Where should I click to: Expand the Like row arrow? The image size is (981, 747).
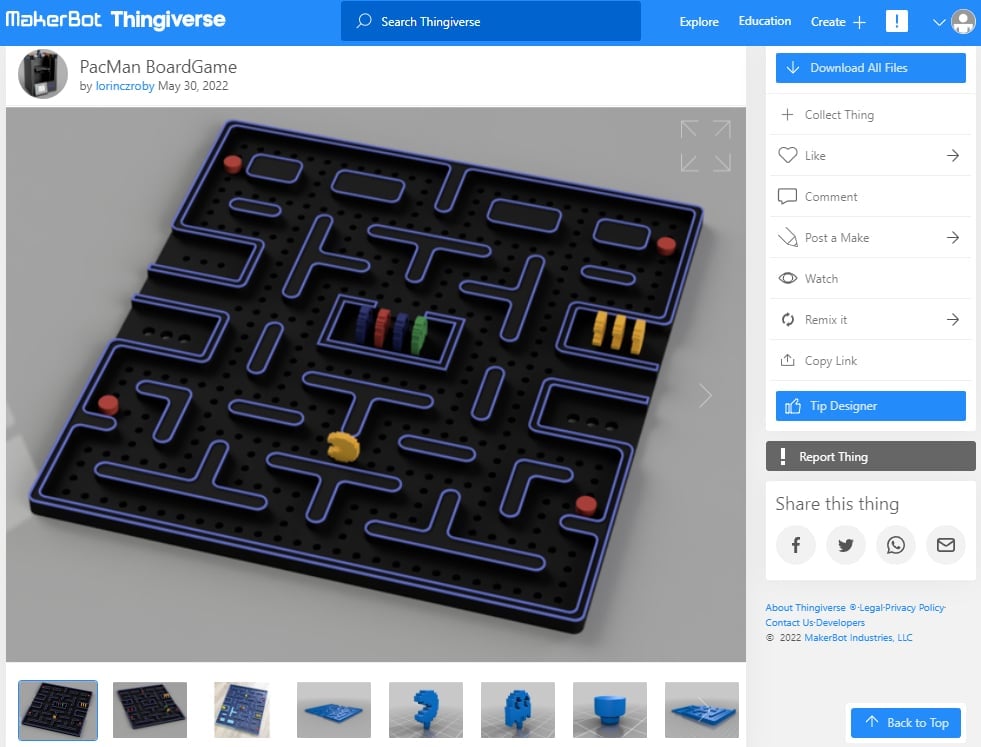click(x=952, y=155)
